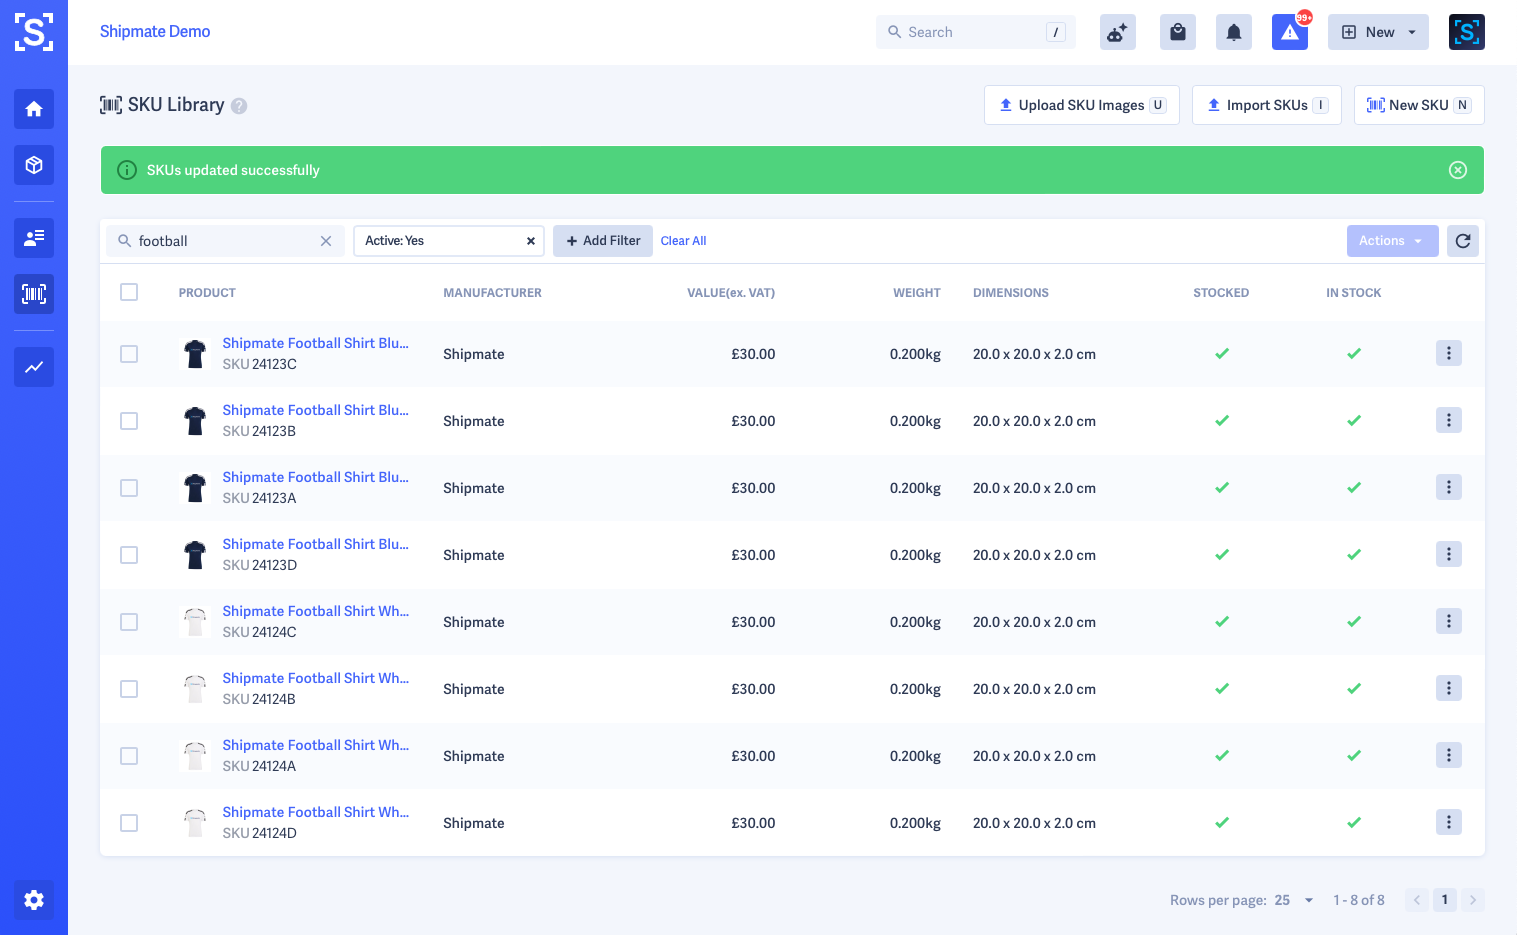
Task: Clear the football search text
Action: click(326, 241)
